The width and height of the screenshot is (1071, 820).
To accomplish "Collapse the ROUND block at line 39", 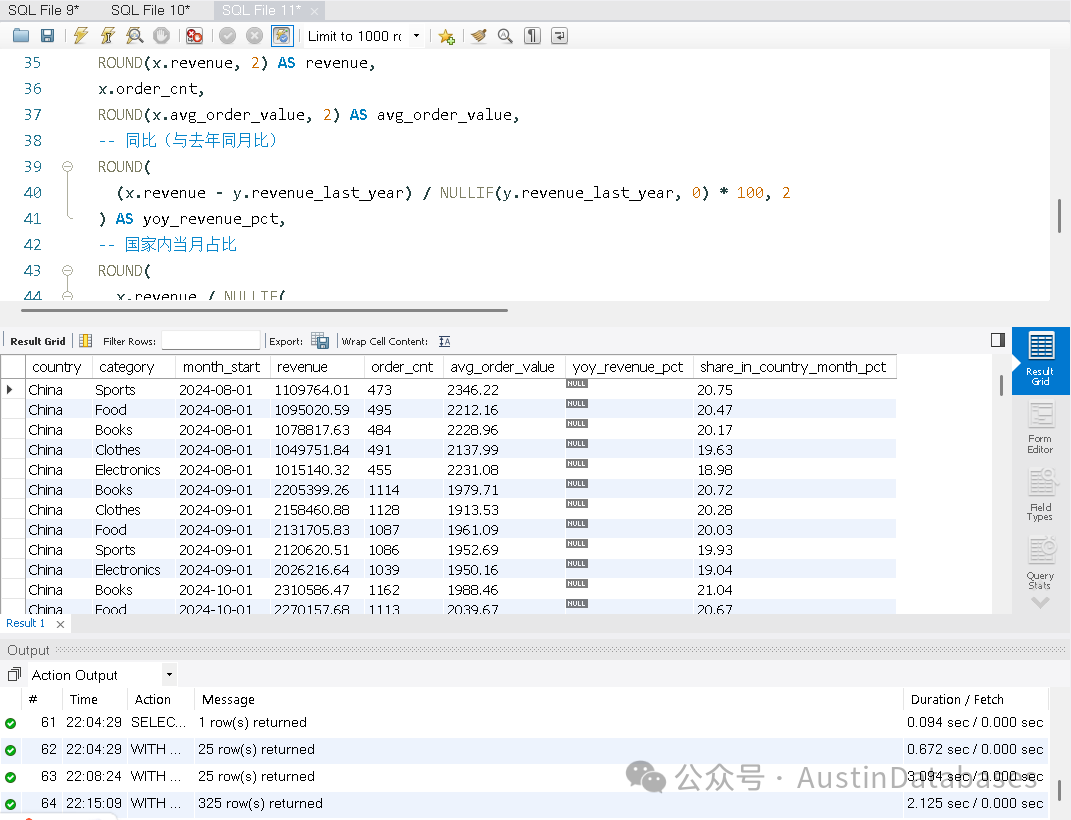I will click(68, 167).
